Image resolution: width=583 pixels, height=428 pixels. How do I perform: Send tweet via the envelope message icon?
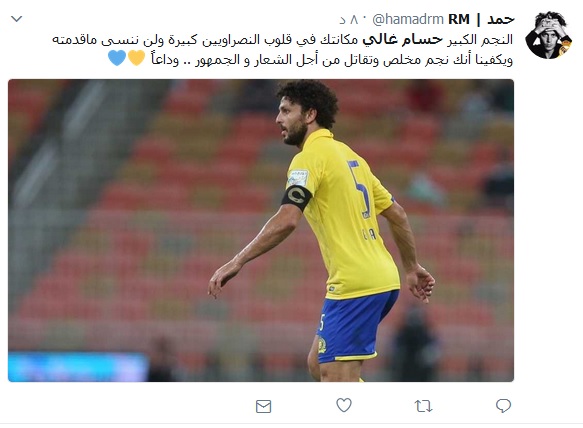[x=264, y=406]
